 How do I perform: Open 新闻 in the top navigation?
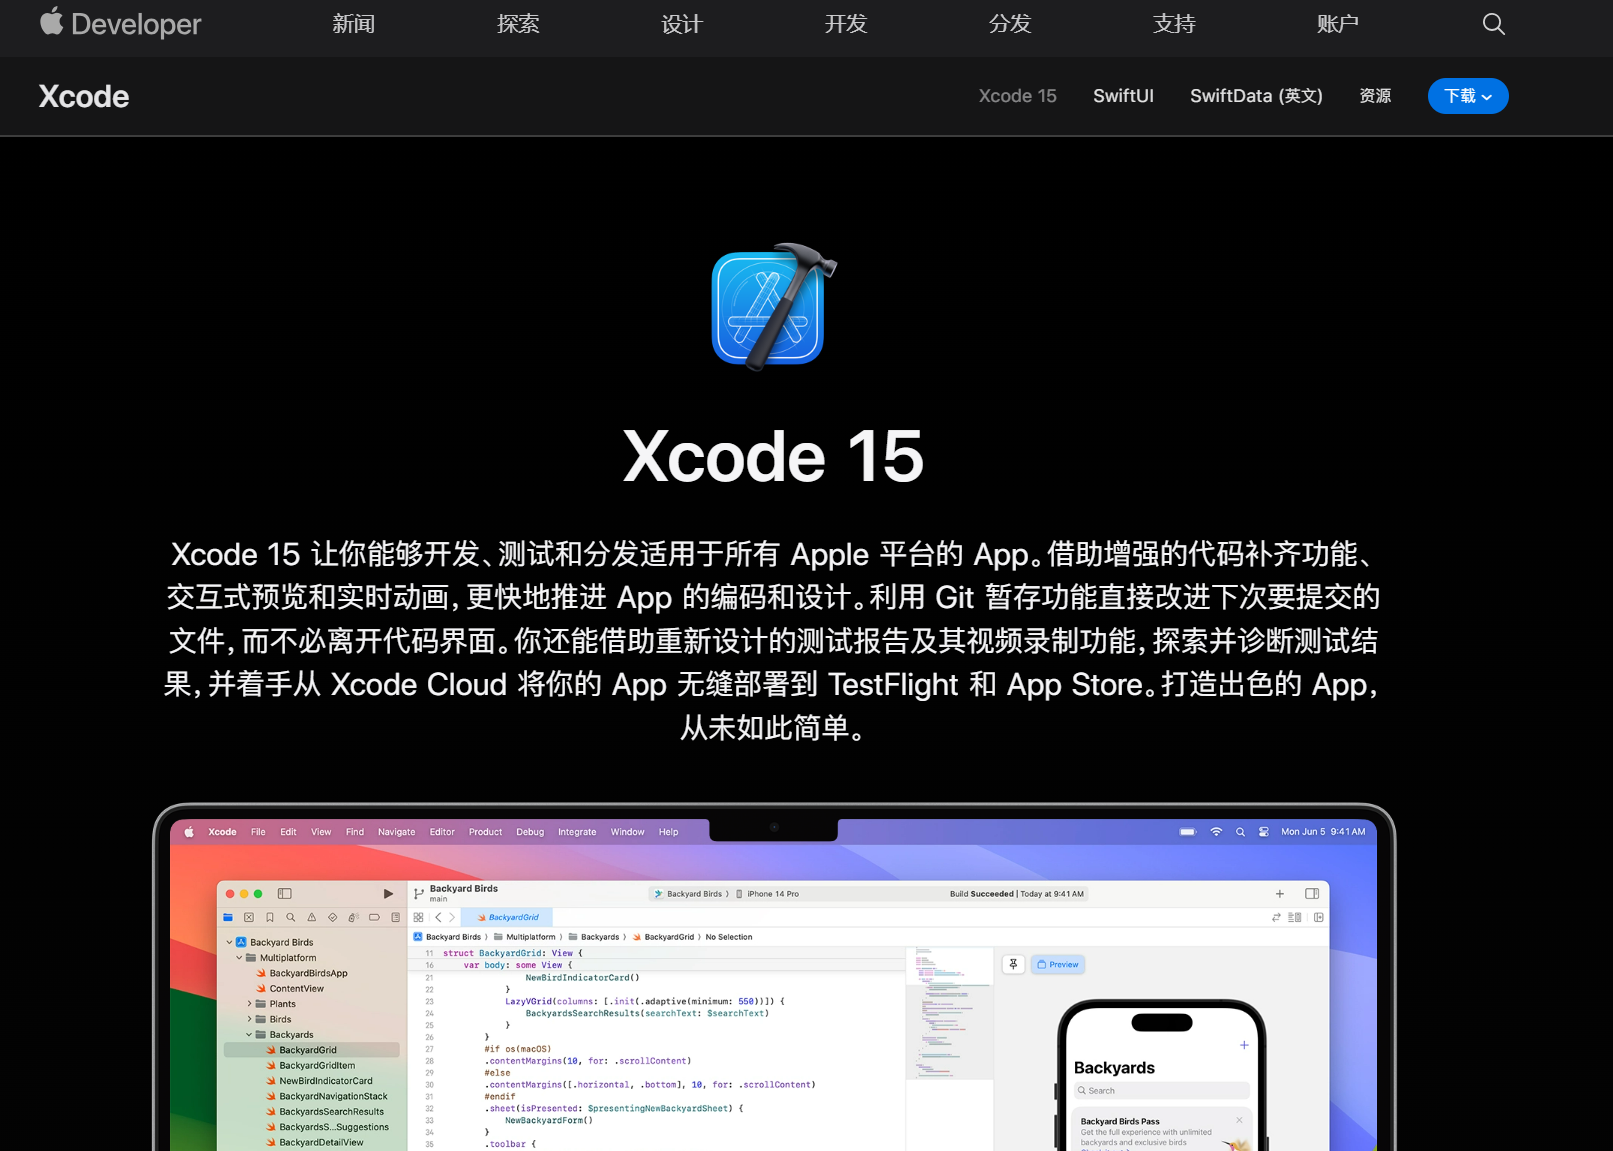coord(354,24)
